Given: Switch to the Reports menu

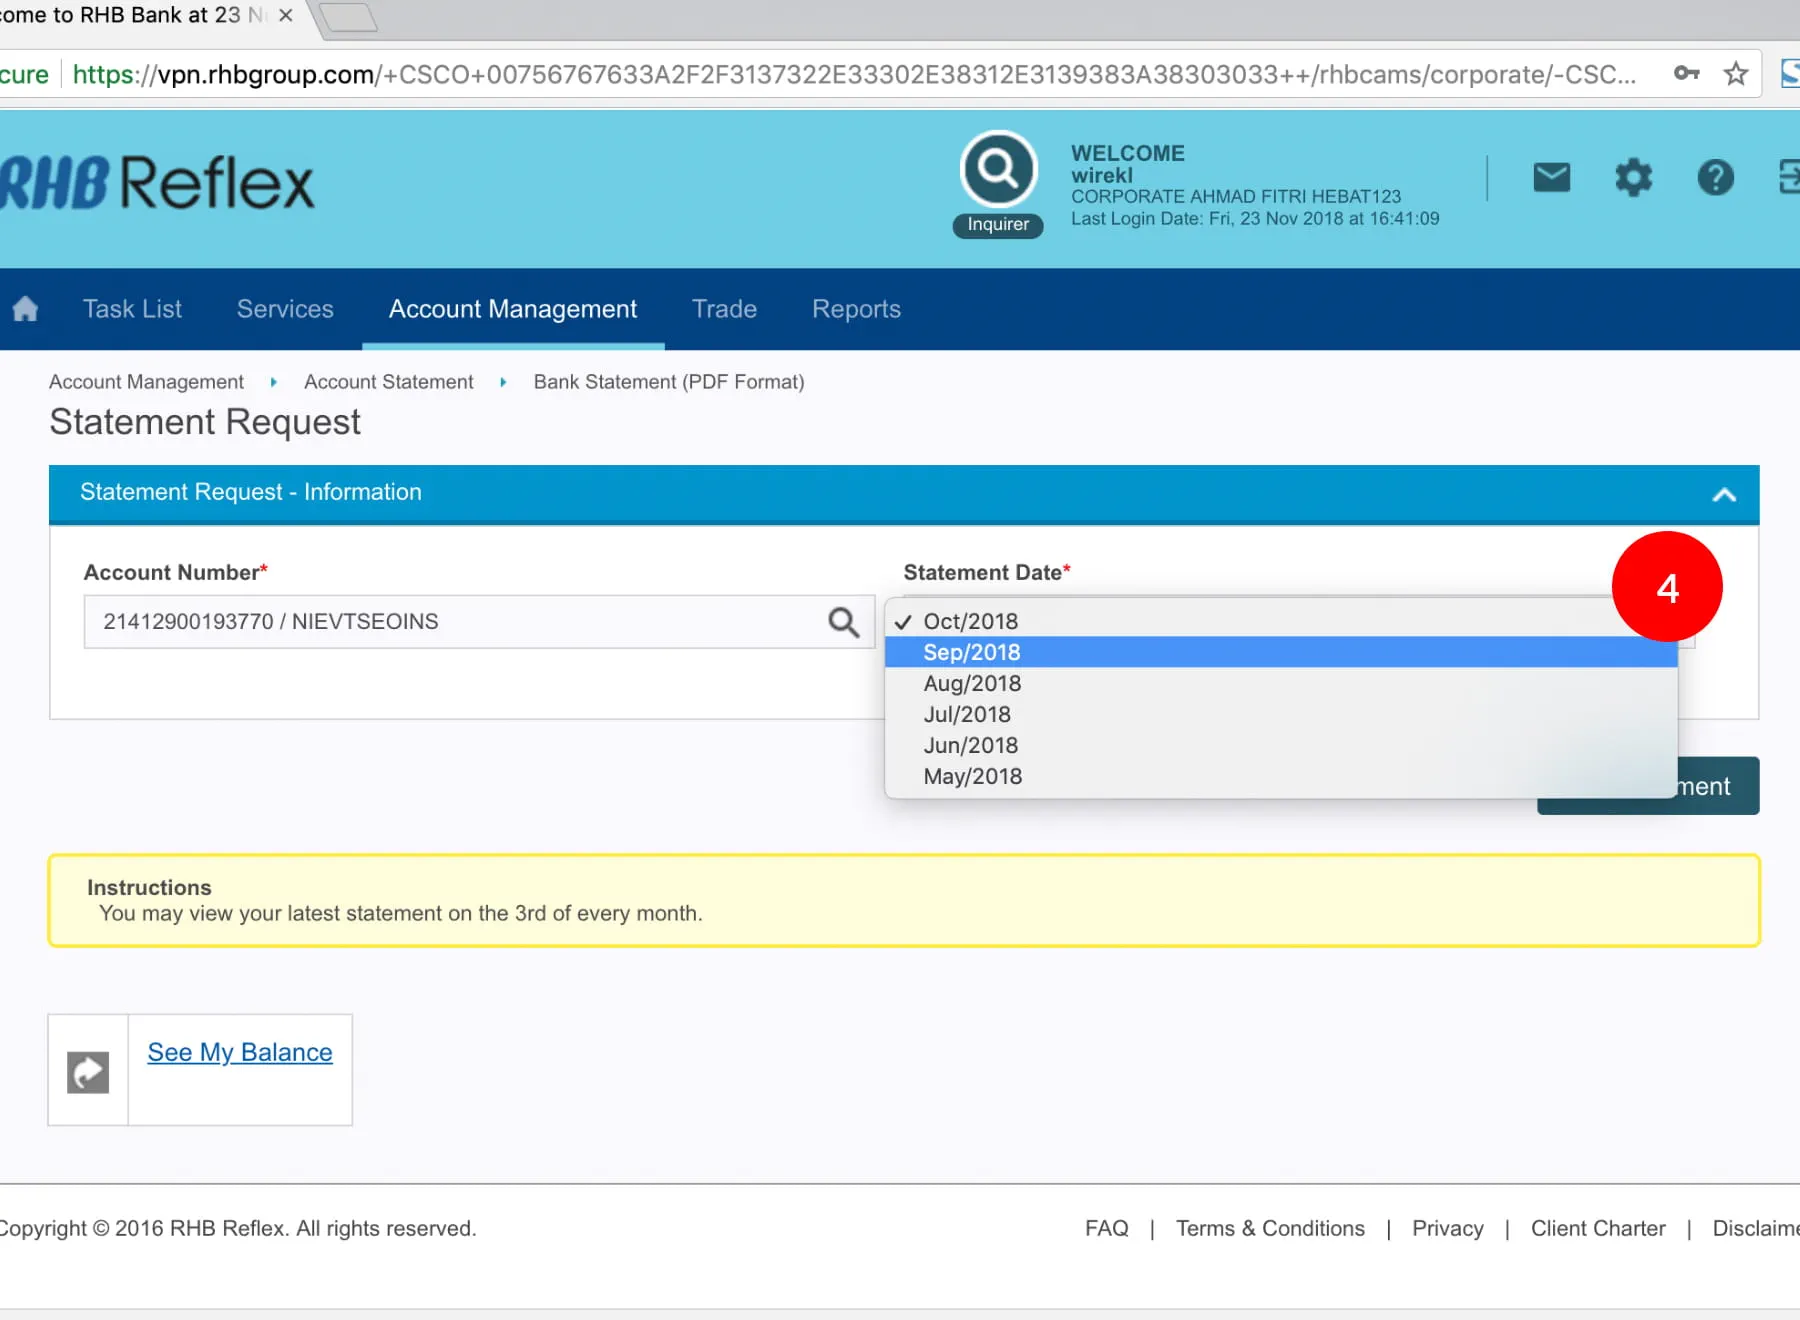Looking at the screenshot, I should 856,309.
